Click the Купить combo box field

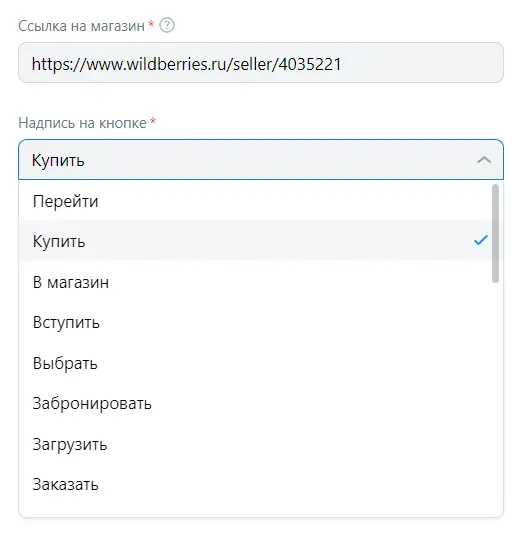pos(261,159)
